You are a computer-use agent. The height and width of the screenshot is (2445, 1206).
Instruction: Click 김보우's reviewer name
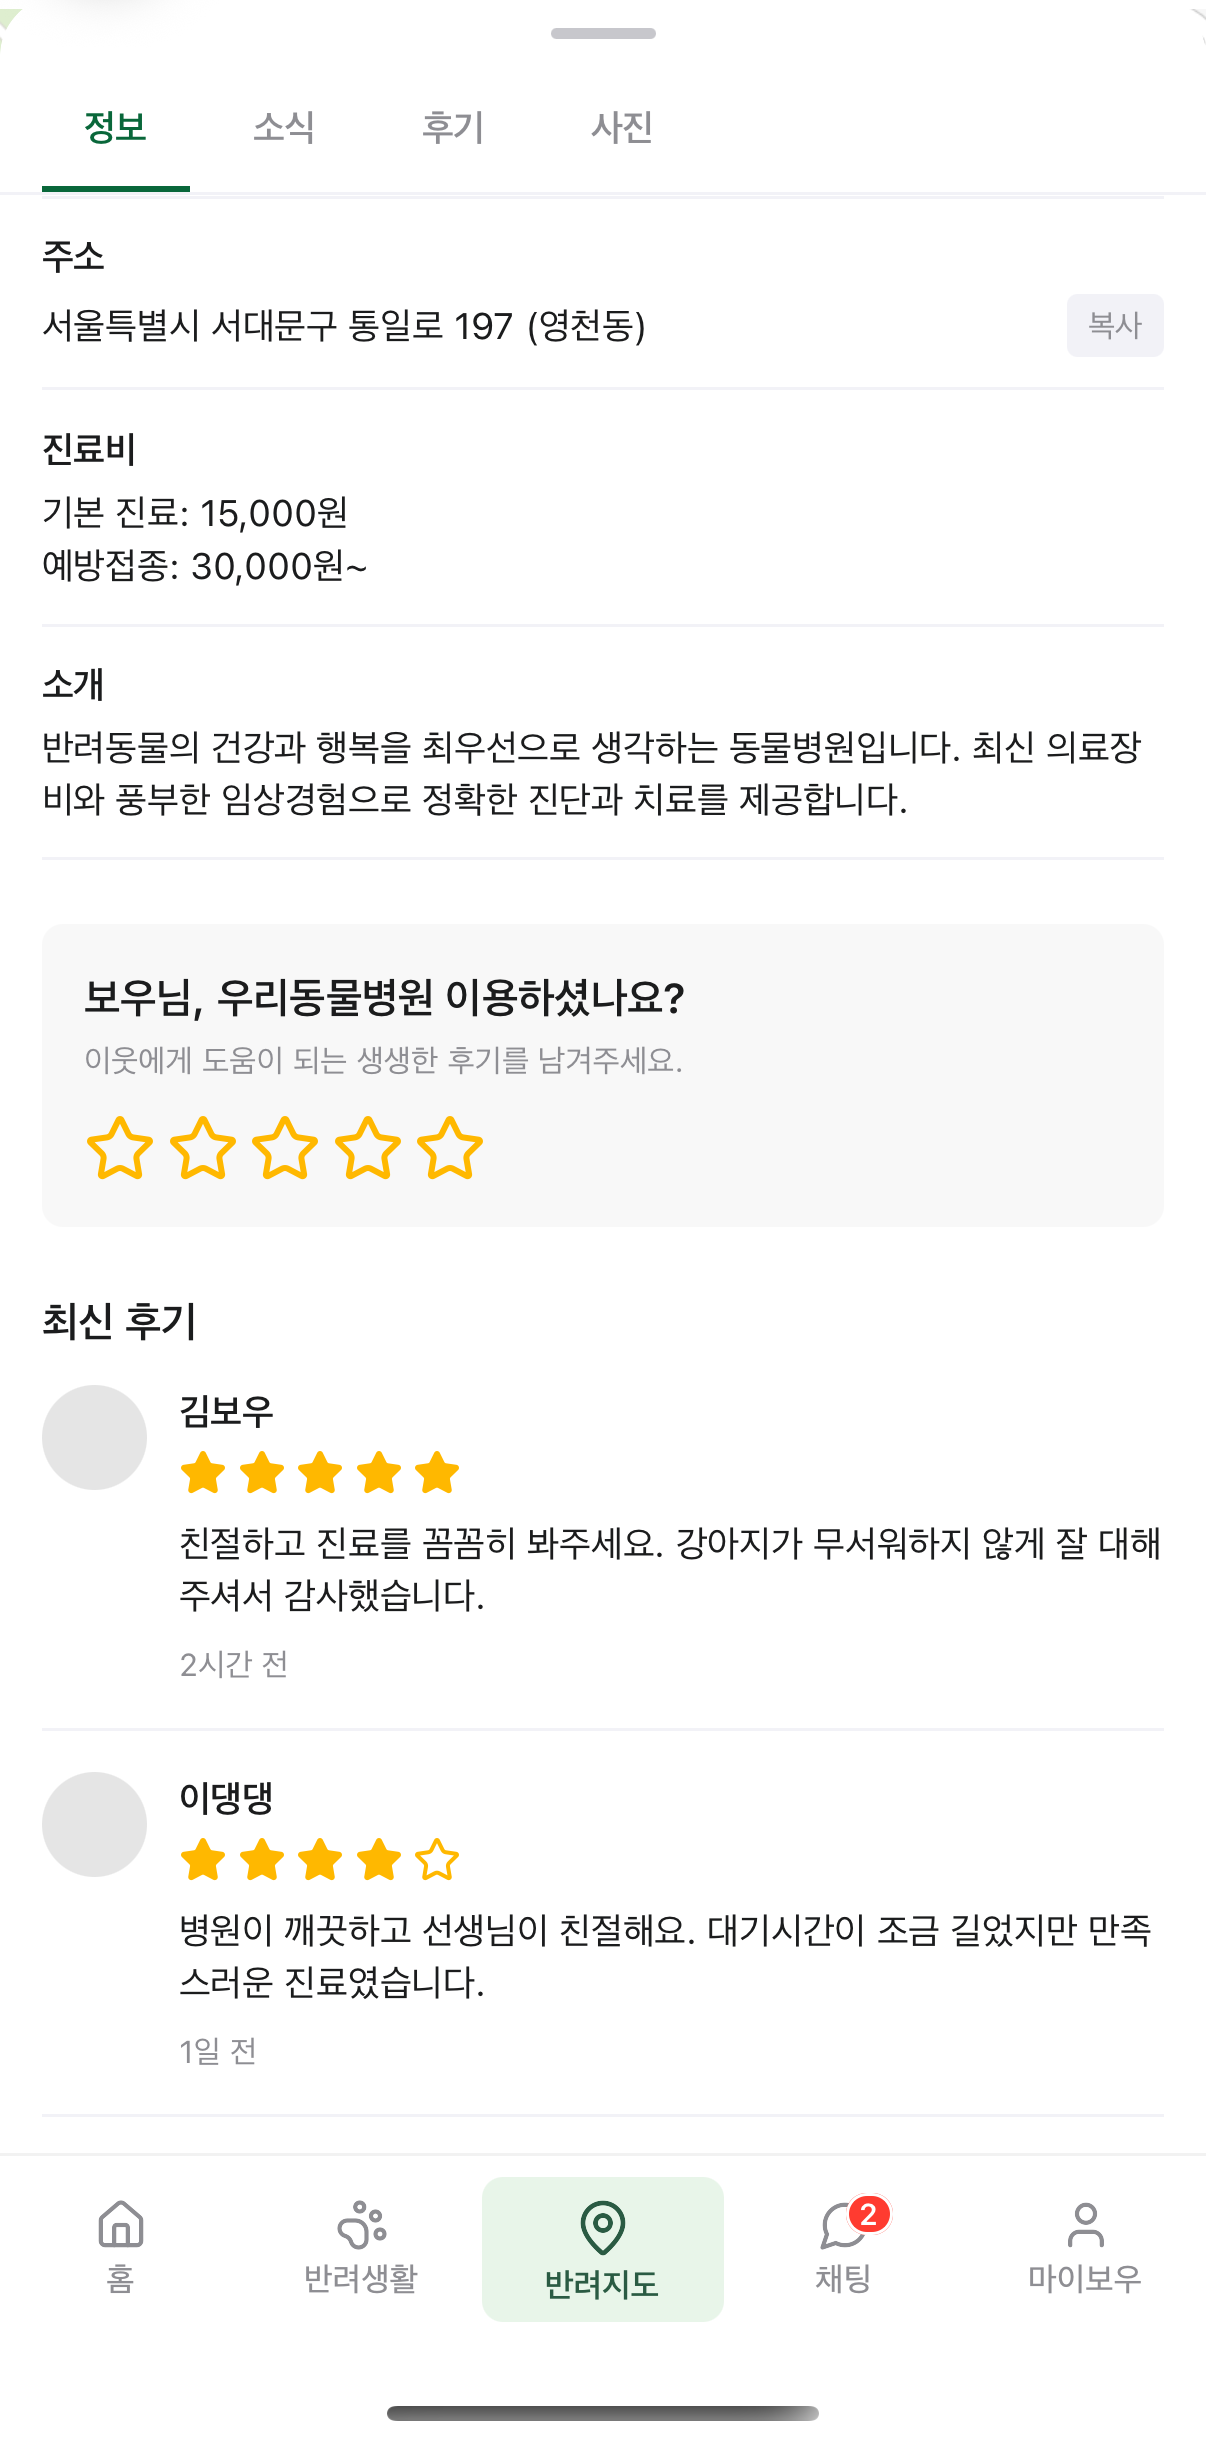(x=227, y=1412)
